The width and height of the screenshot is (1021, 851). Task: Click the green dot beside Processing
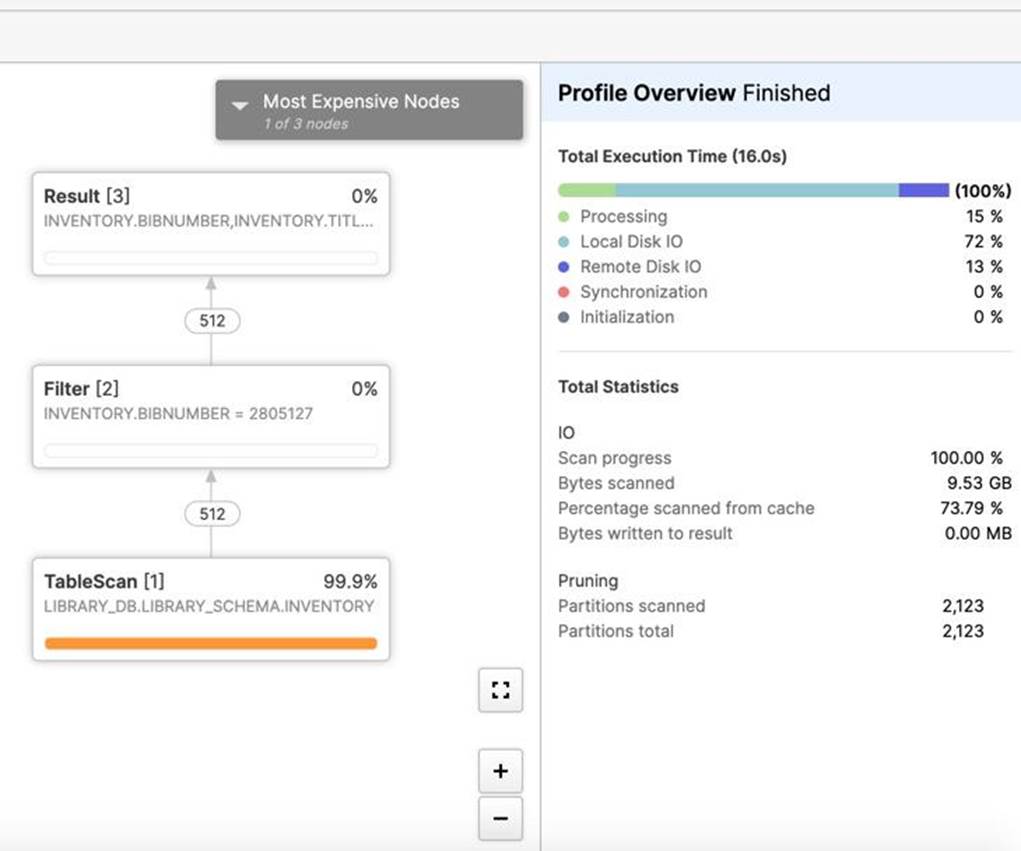coord(564,217)
